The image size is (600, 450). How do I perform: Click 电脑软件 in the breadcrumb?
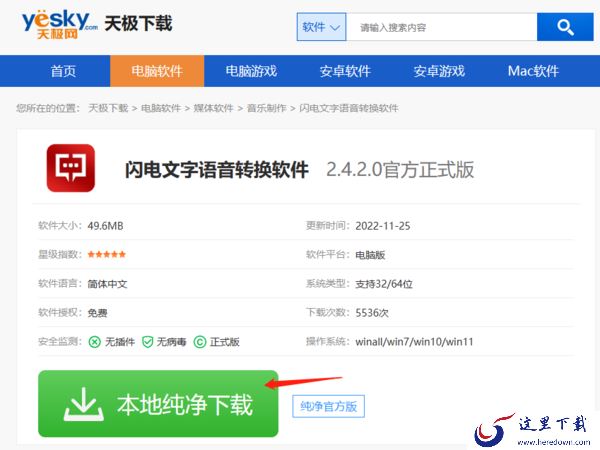[x=161, y=108]
